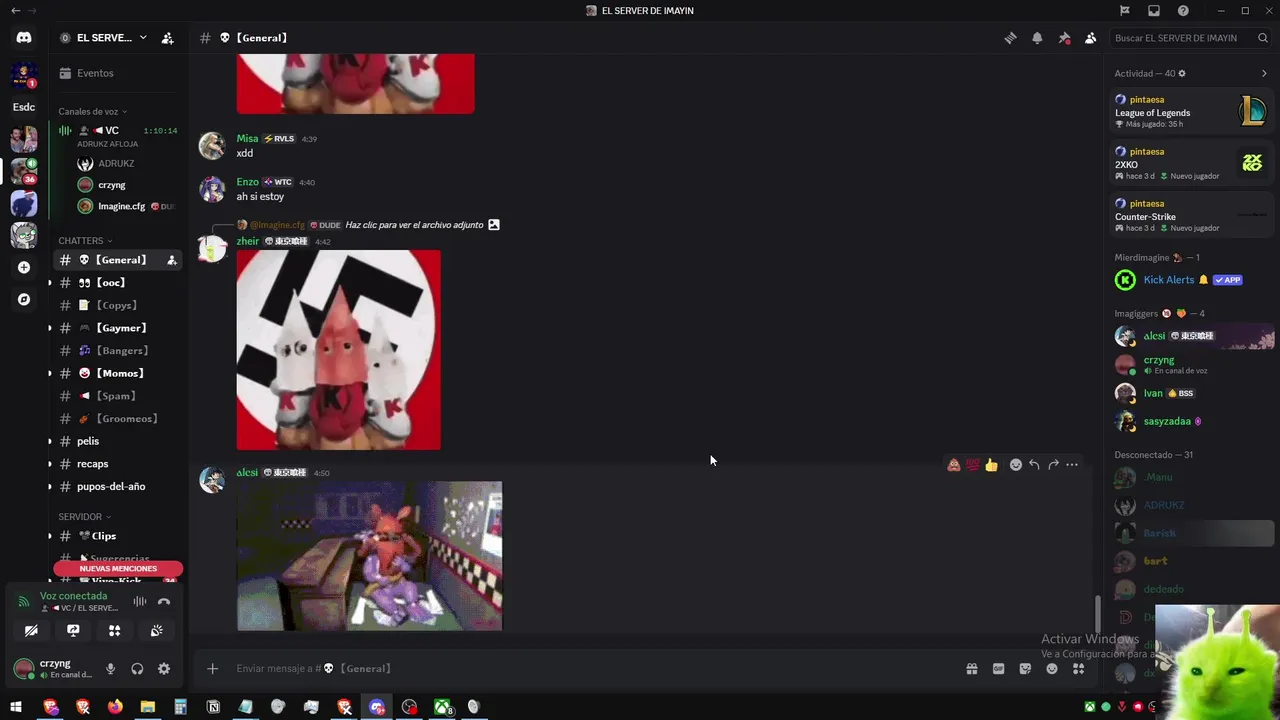Toggle noise suppression waveform icon
Screen dimensions: 1280x720
pyautogui.click(x=140, y=601)
